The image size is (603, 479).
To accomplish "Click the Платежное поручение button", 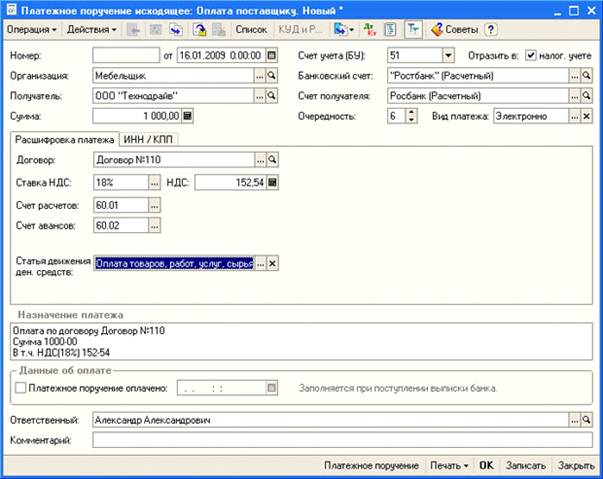I will (371, 466).
